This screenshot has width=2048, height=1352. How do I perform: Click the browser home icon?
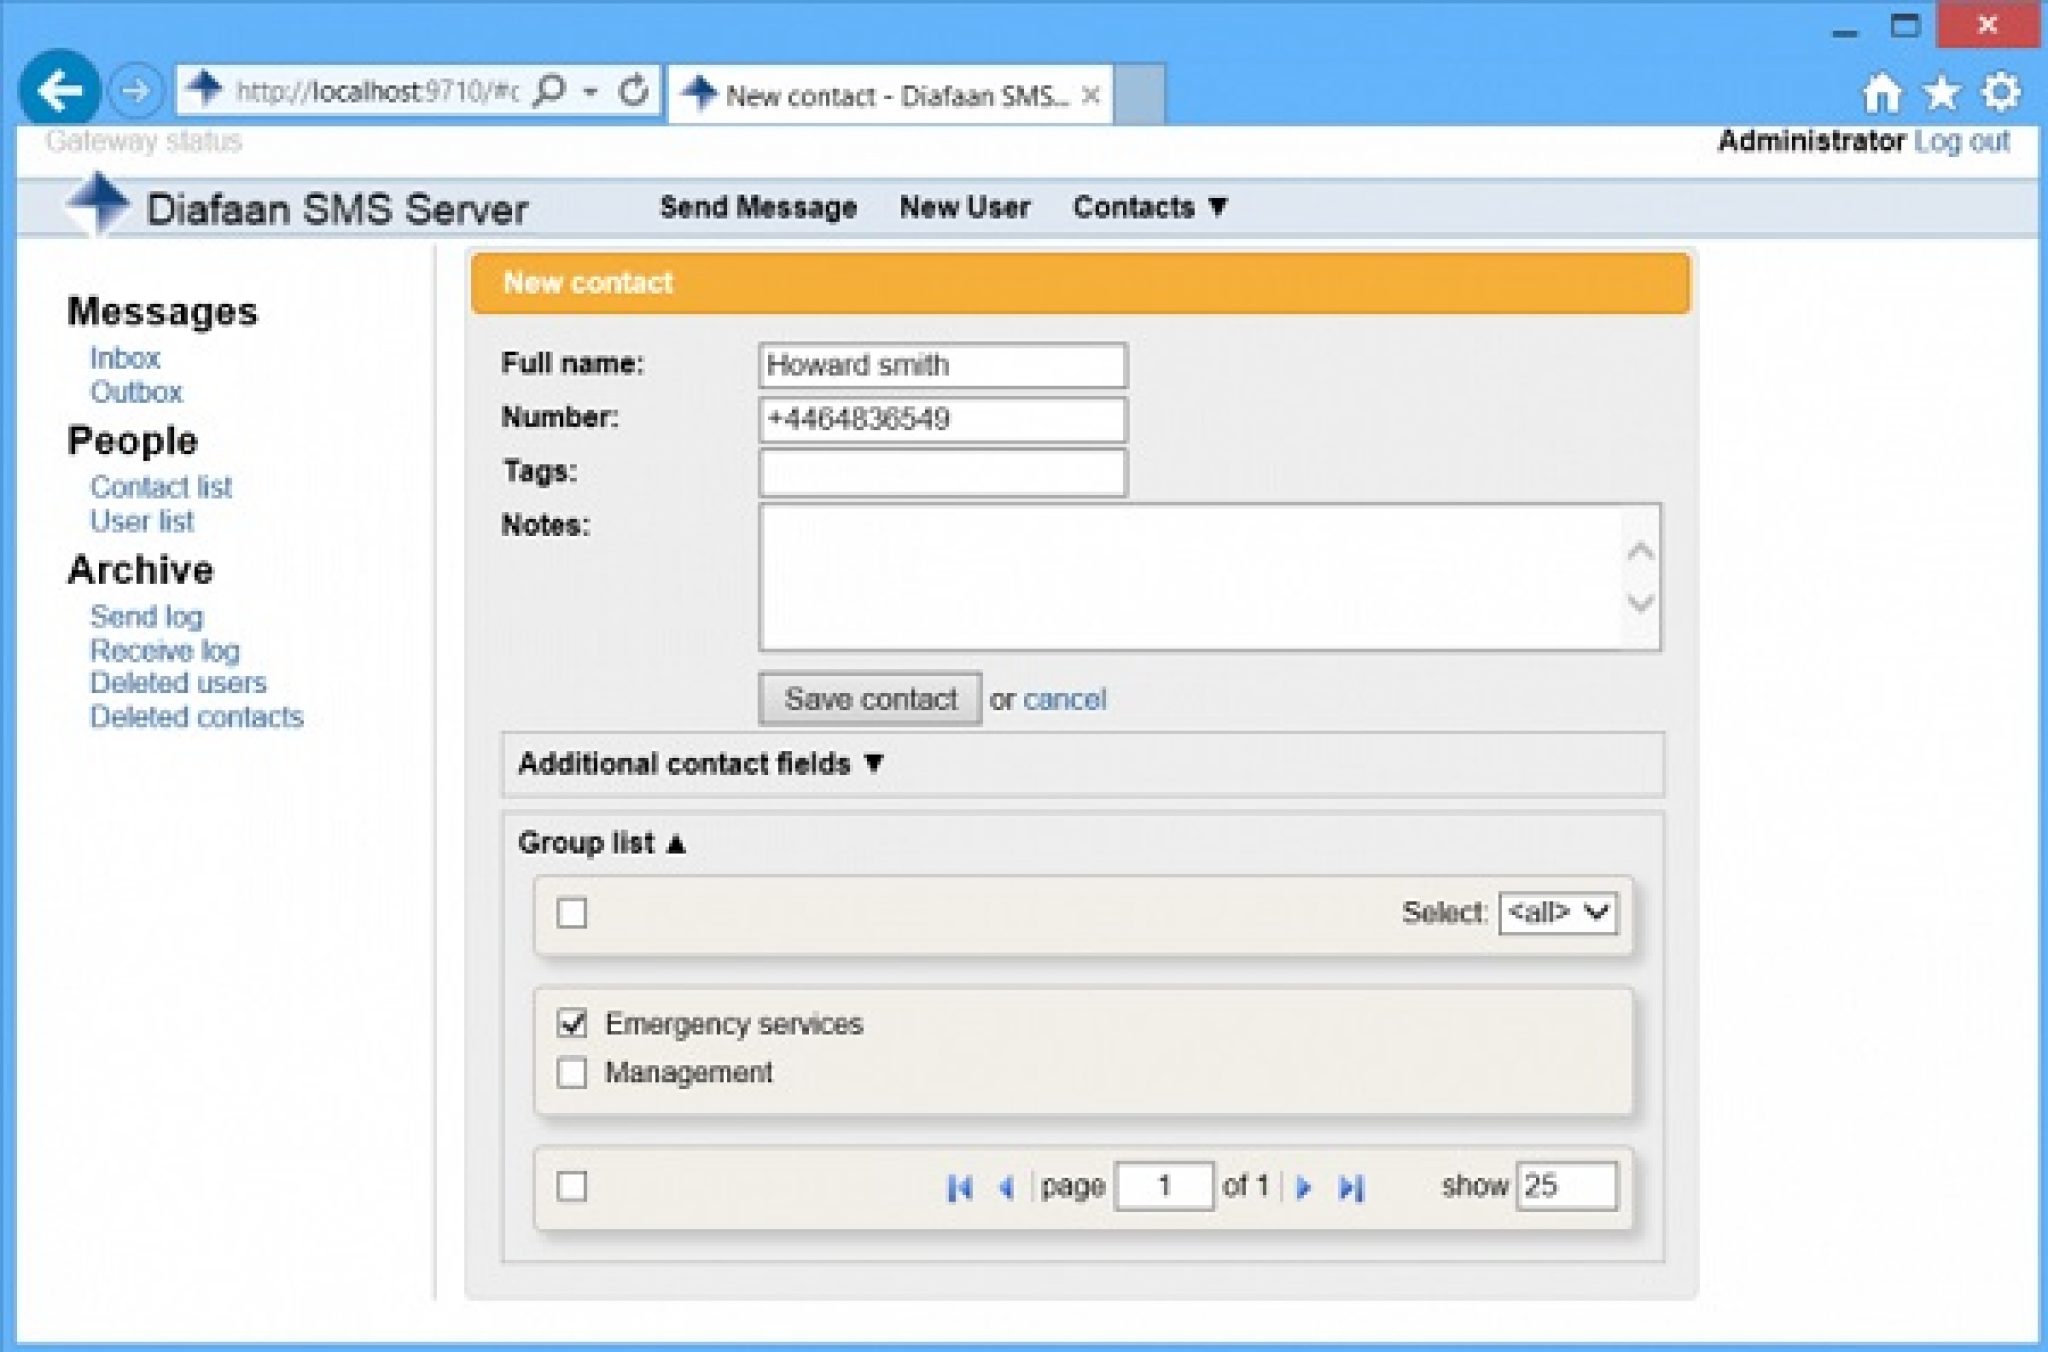[x=1884, y=92]
